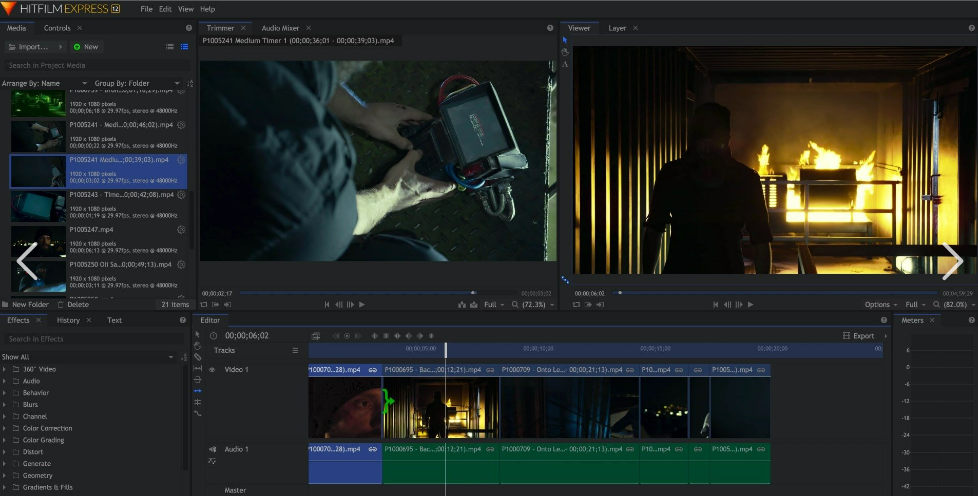Click the Trimmer insert clip icon

462,304
